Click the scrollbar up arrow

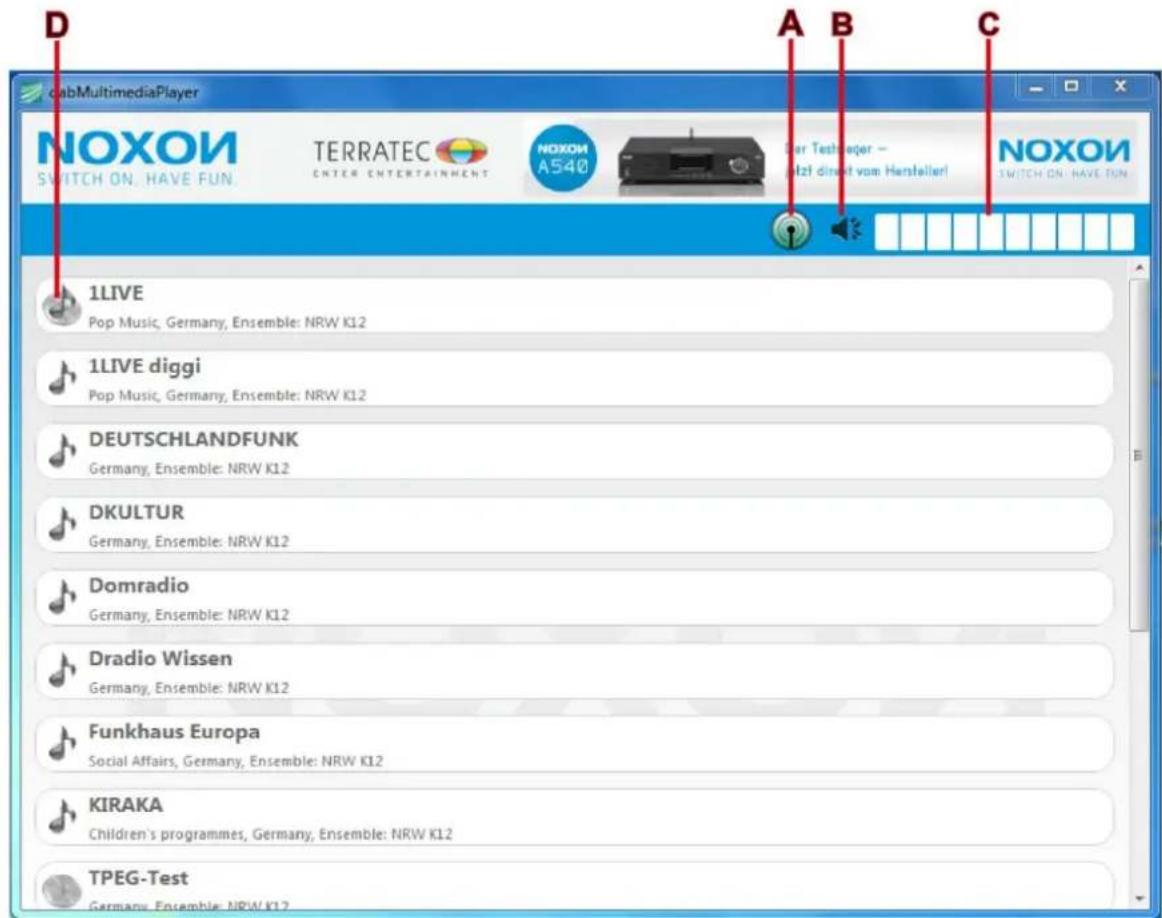click(1139, 267)
